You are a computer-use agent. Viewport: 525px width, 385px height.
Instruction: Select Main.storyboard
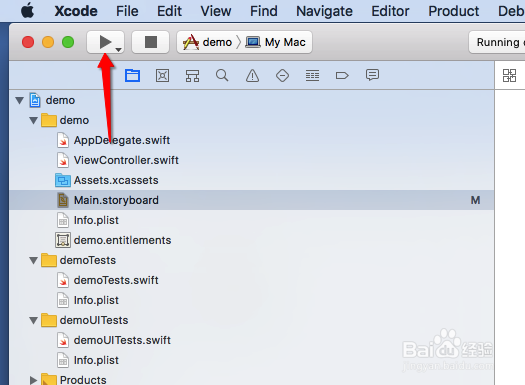[252, 200]
